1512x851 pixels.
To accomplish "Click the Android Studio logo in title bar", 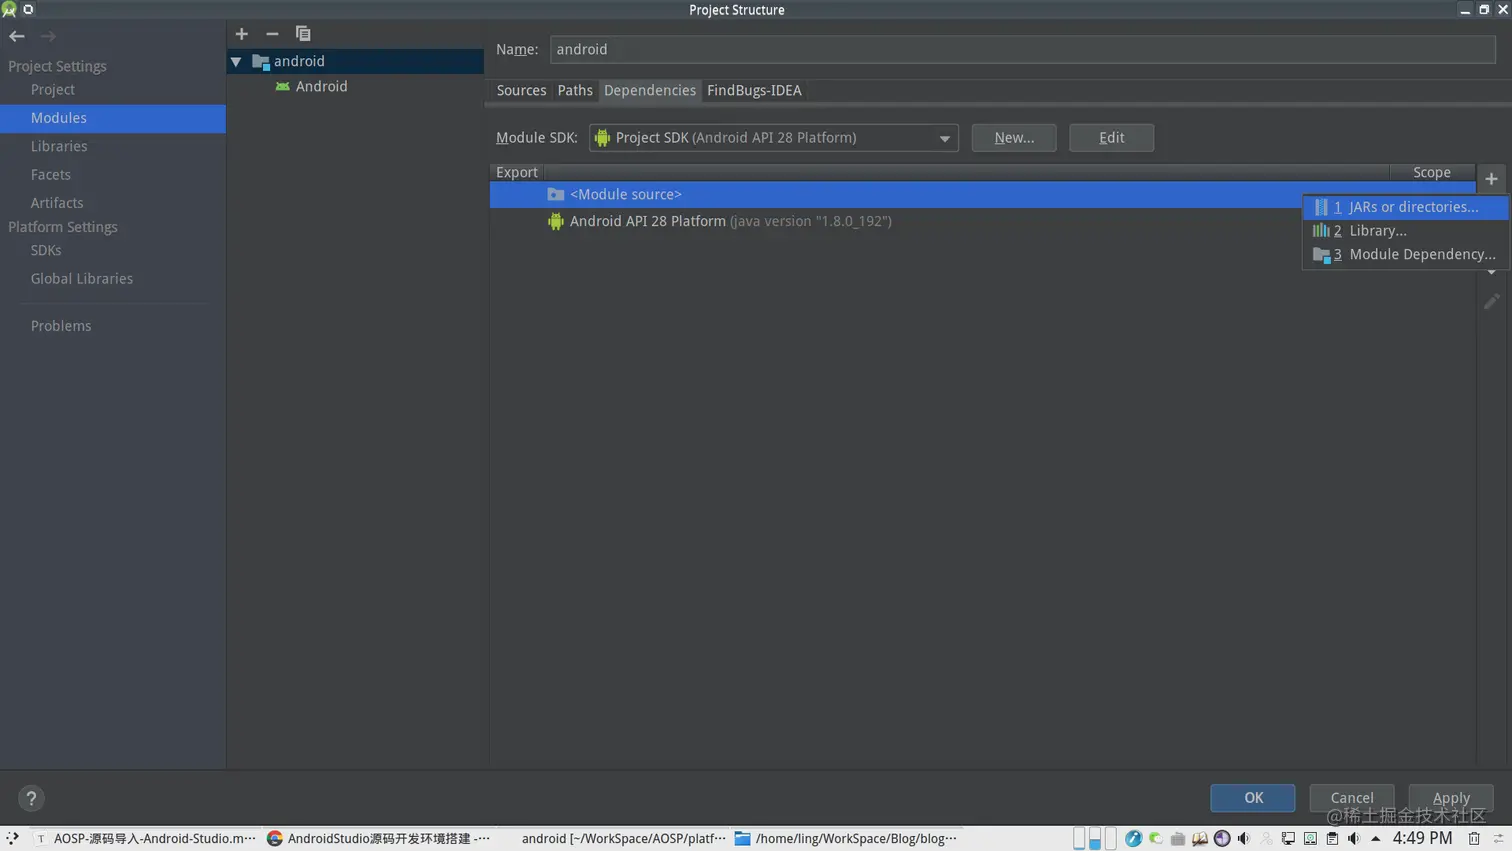I will (9, 9).
